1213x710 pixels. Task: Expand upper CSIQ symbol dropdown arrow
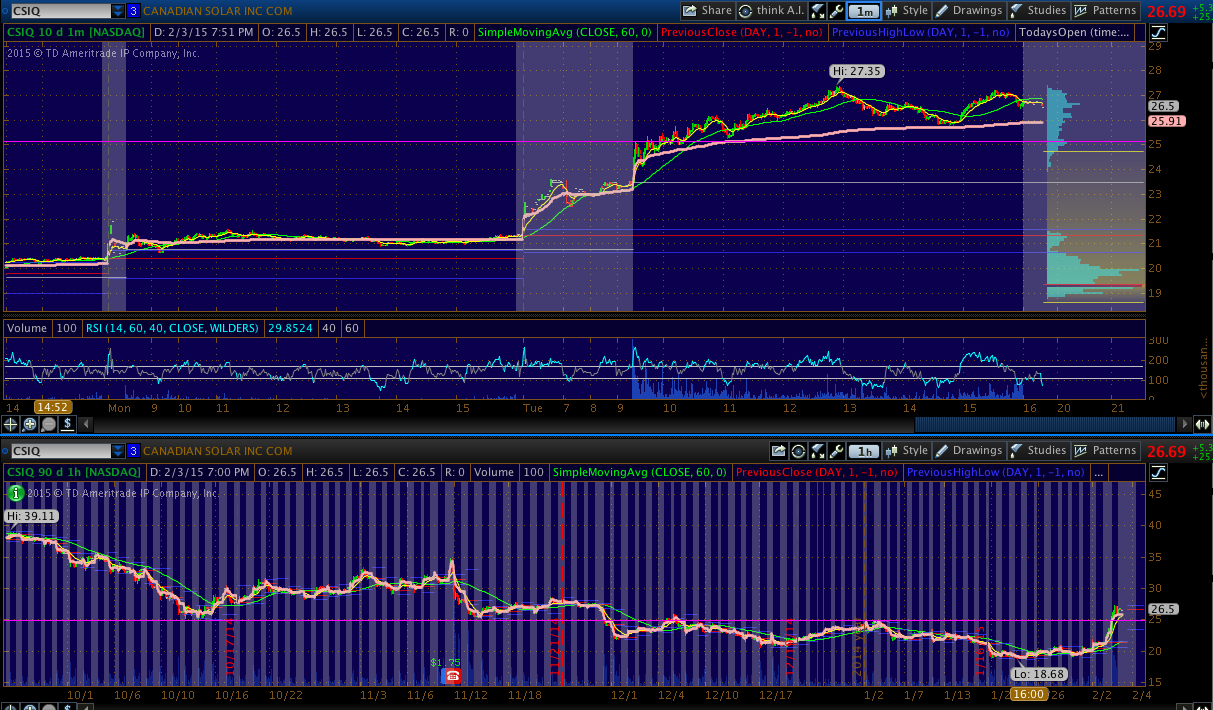point(119,11)
